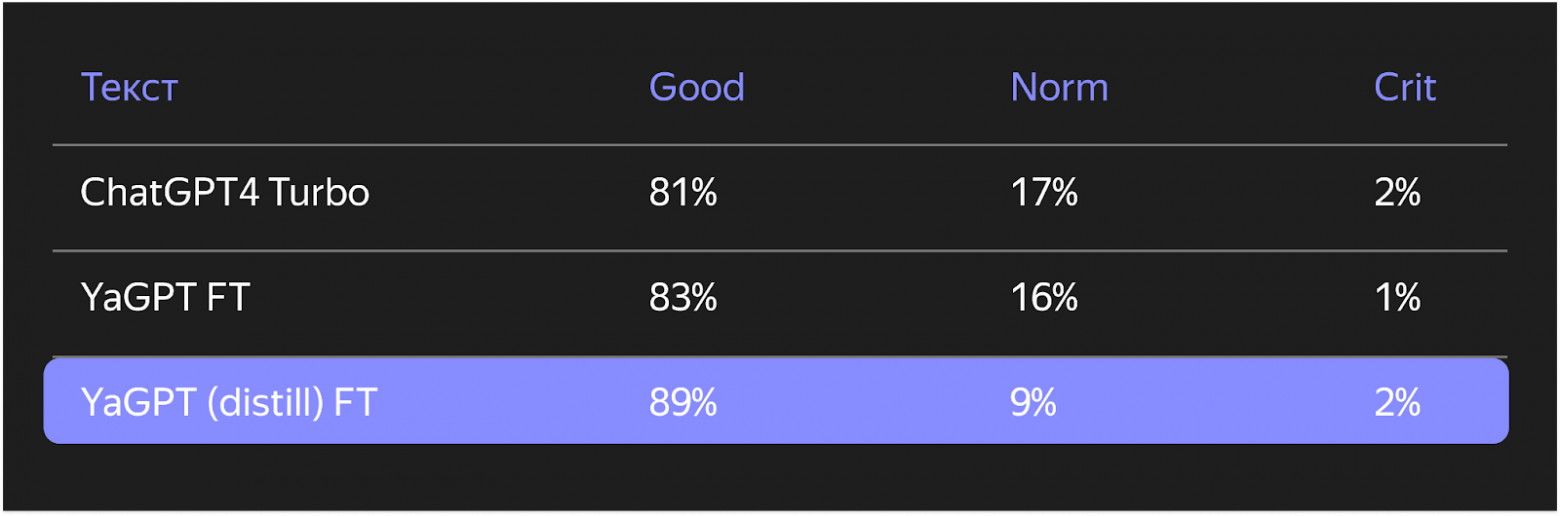The image size is (1560, 516).
Task: Click the 2% Crit value for ChatGPT4 Turbo
Action: [1397, 192]
